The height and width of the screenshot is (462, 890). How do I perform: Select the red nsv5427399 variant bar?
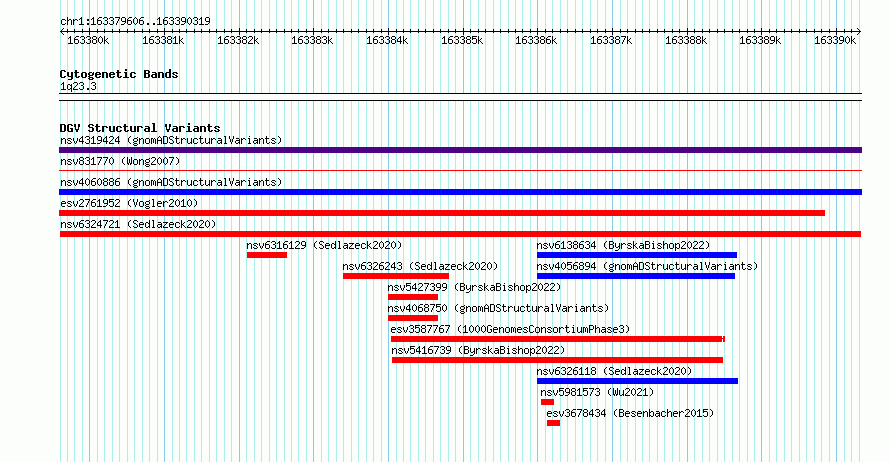pyautogui.click(x=413, y=297)
